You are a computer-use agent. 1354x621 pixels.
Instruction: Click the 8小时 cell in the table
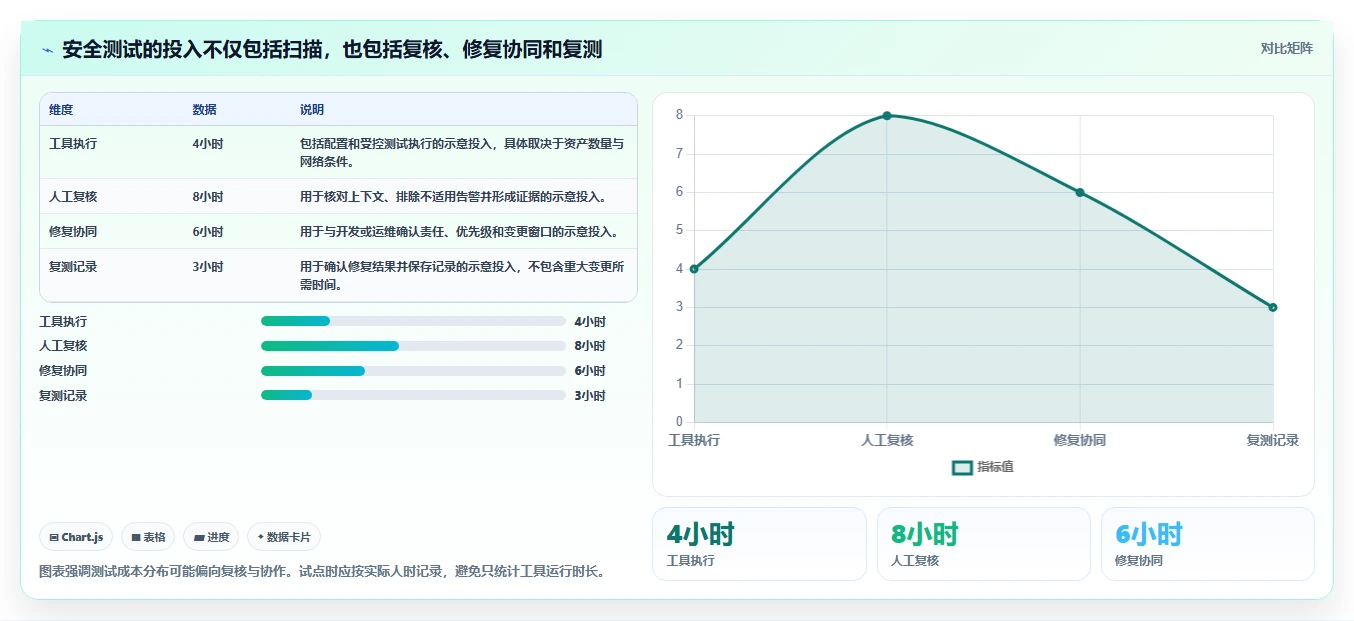[x=208, y=197]
